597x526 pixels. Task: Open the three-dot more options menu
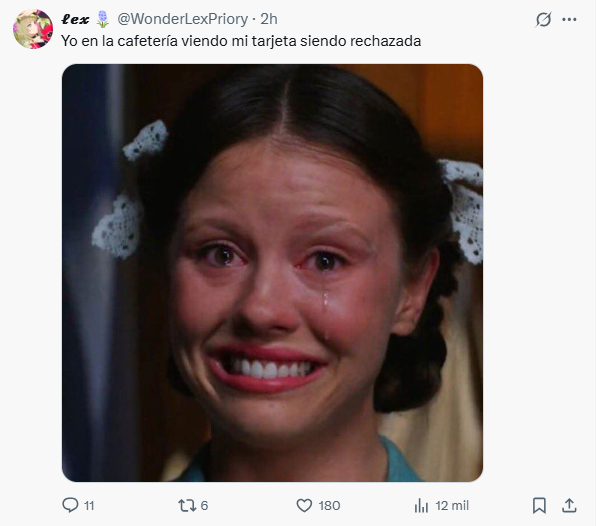click(569, 19)
